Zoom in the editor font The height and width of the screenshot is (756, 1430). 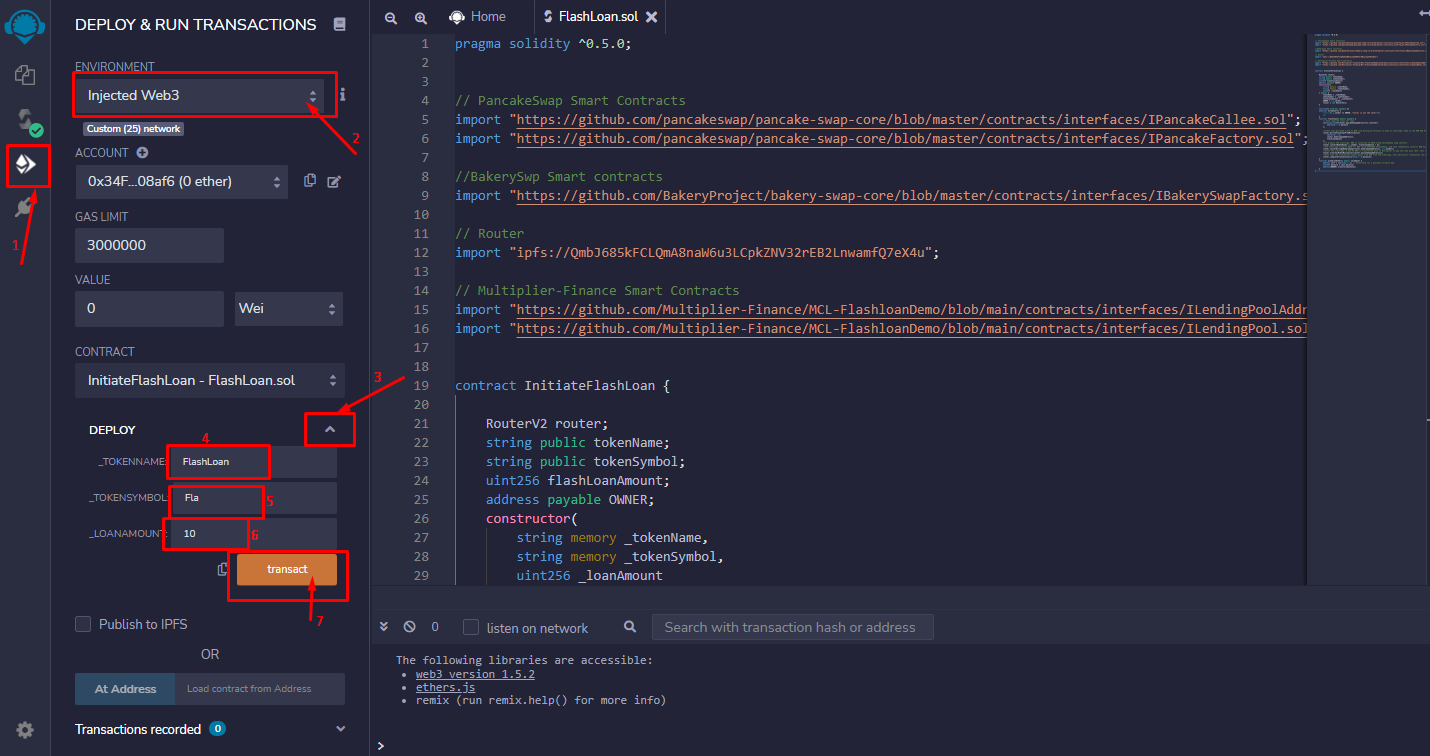coord(420,17)
